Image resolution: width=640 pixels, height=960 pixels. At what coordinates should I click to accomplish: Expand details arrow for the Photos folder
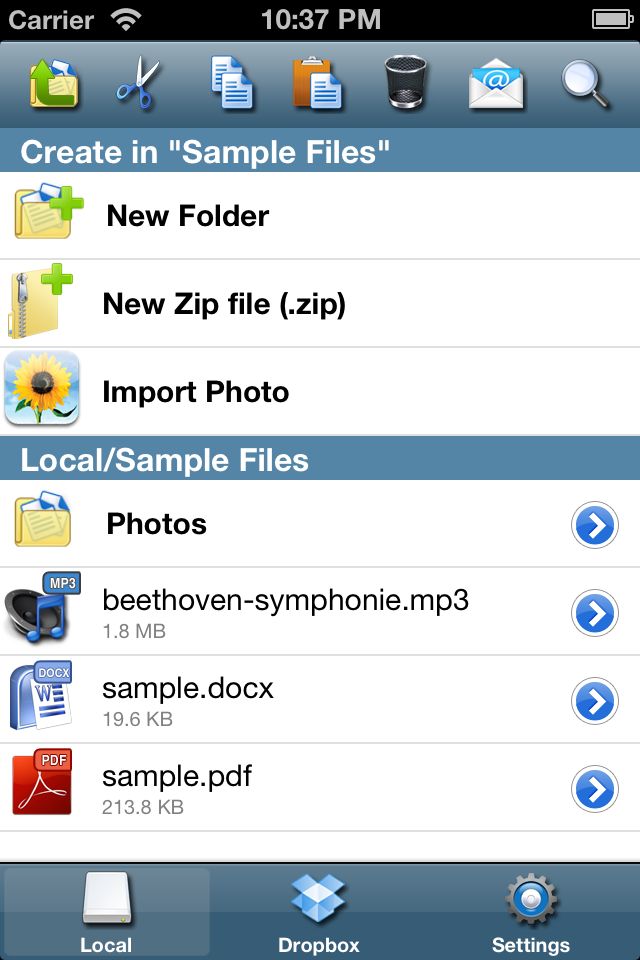tap(595, 525)
